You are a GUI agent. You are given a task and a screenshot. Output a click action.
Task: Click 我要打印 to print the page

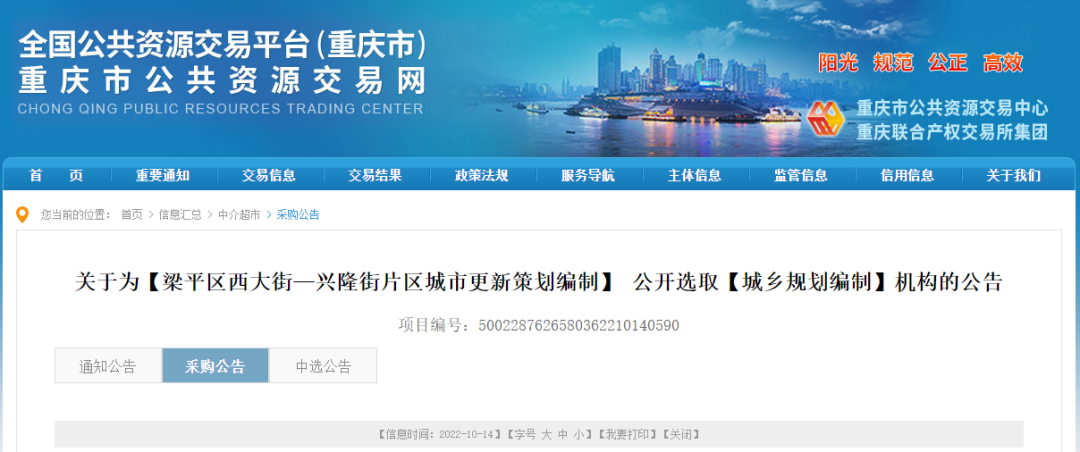coord(627,435)
